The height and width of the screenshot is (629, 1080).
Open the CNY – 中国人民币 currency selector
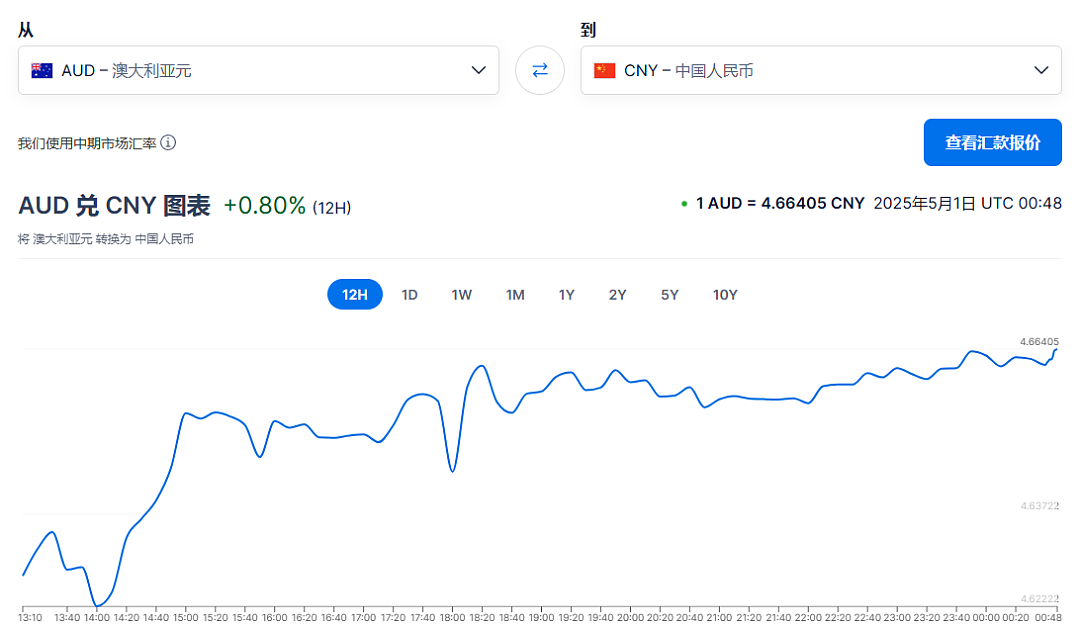tap(821, 70)
